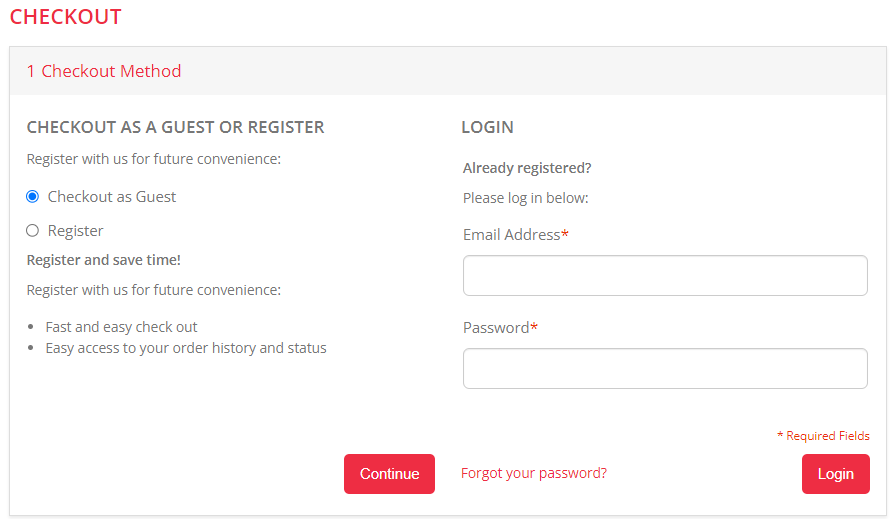Click the 'Checkout as a Guest or Register' heading
895x519 pixels.
175,128
